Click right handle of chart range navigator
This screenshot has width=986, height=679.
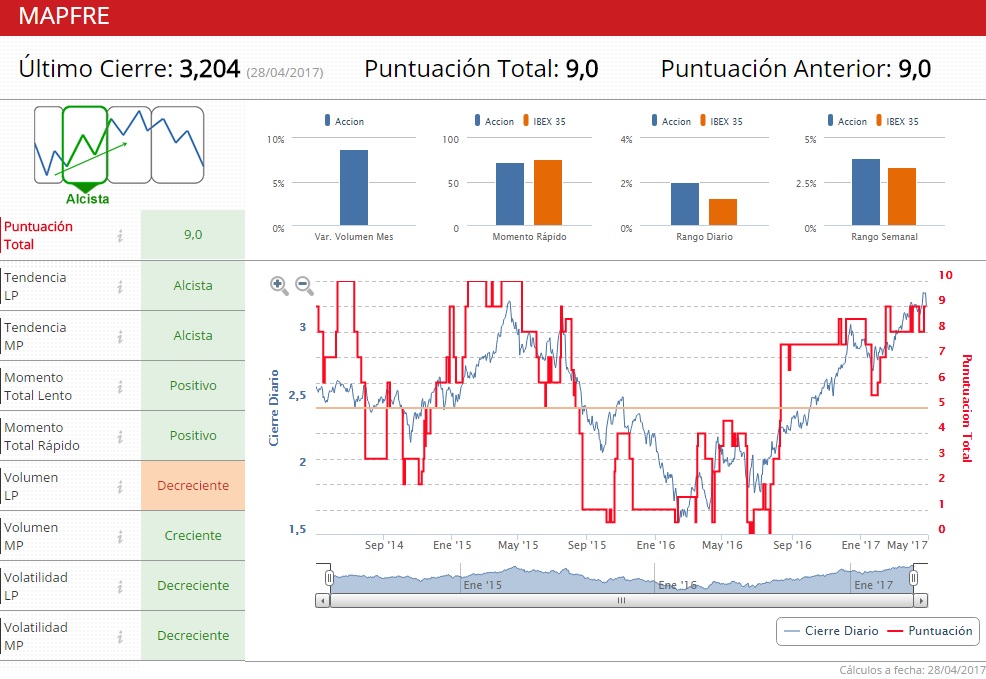click(x=914, y=578)
